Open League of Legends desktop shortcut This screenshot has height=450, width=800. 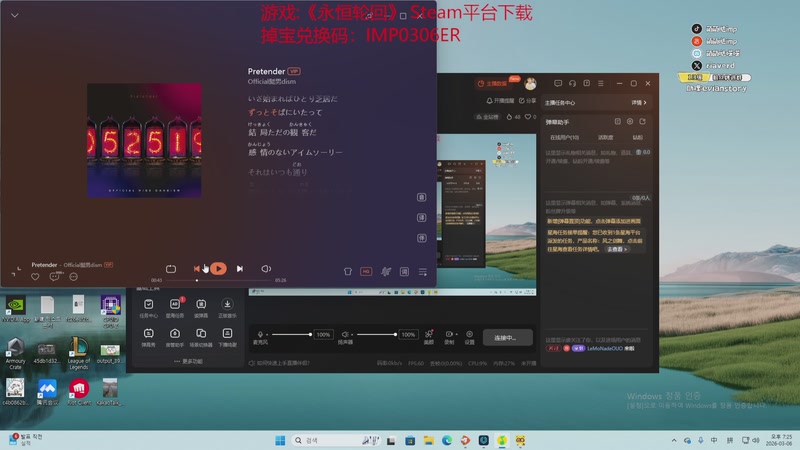pyautogui.click(x=78, y=354)
